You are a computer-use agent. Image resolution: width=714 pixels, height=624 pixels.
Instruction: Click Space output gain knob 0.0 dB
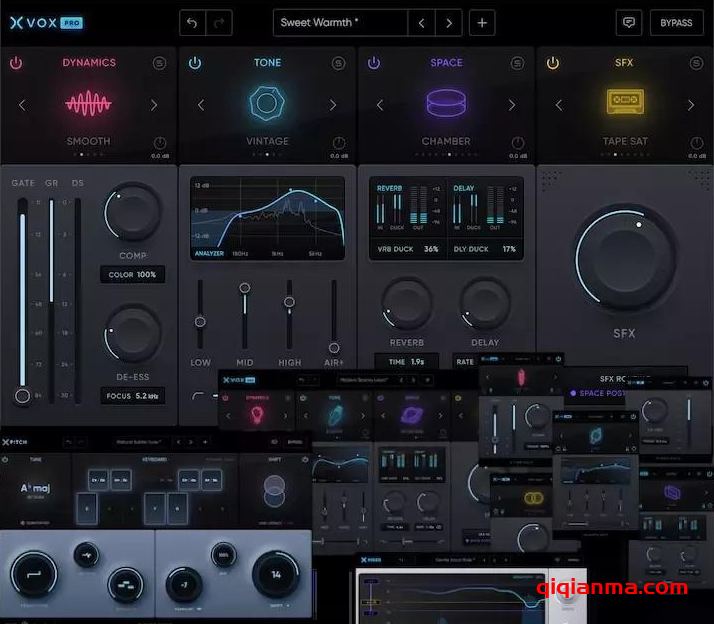(x=518, y=143)
